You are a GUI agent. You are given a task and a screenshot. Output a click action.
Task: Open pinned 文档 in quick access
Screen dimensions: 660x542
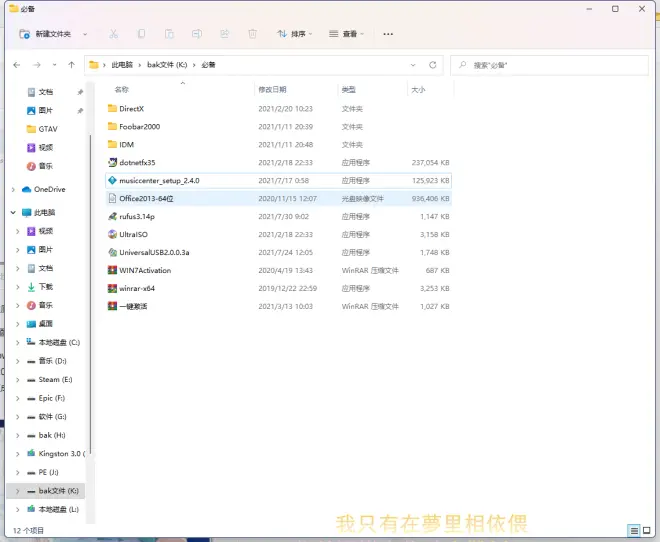[x=45, y=92]
